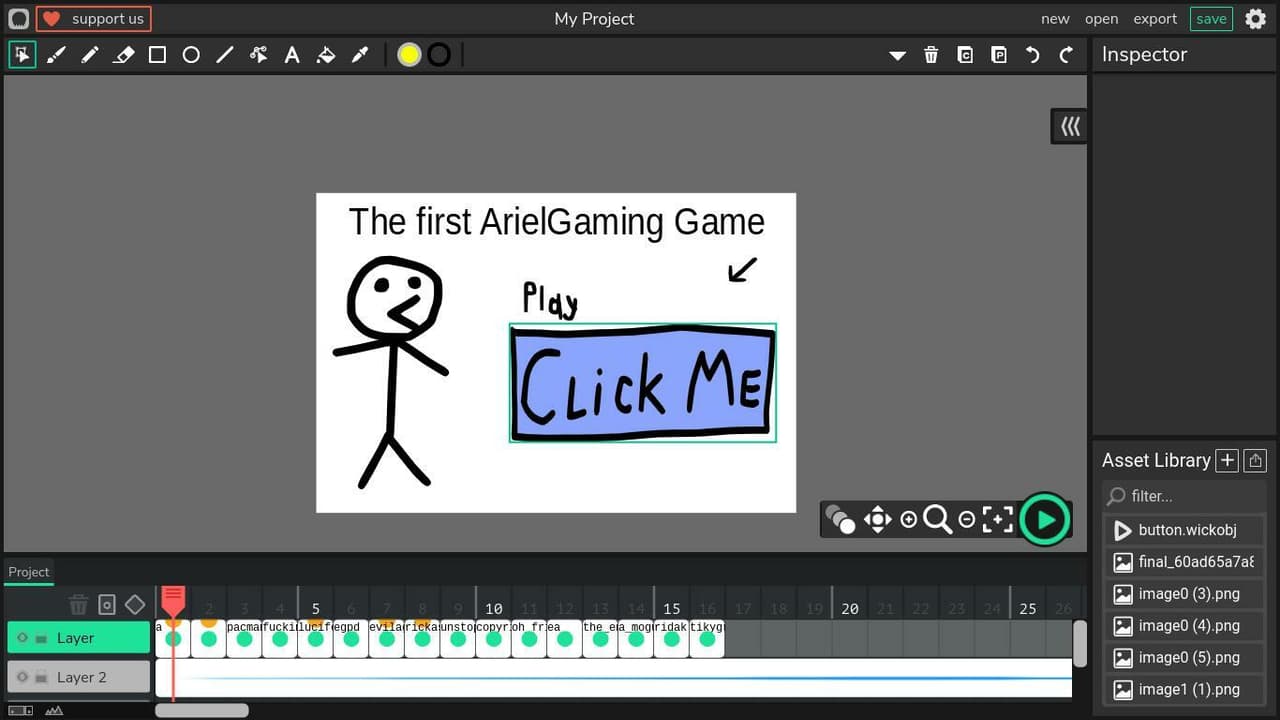This screenshot has width=1280, height=720.
Task: Open the yellow fill color swatch
Action: point(409,55)
